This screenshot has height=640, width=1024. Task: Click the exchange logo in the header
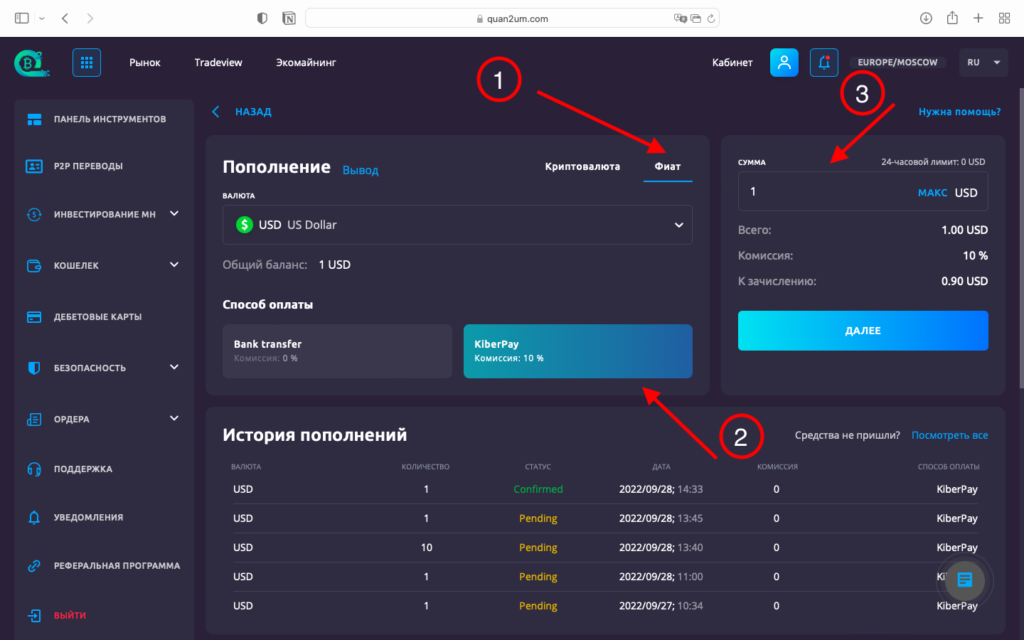click(27, 63)
